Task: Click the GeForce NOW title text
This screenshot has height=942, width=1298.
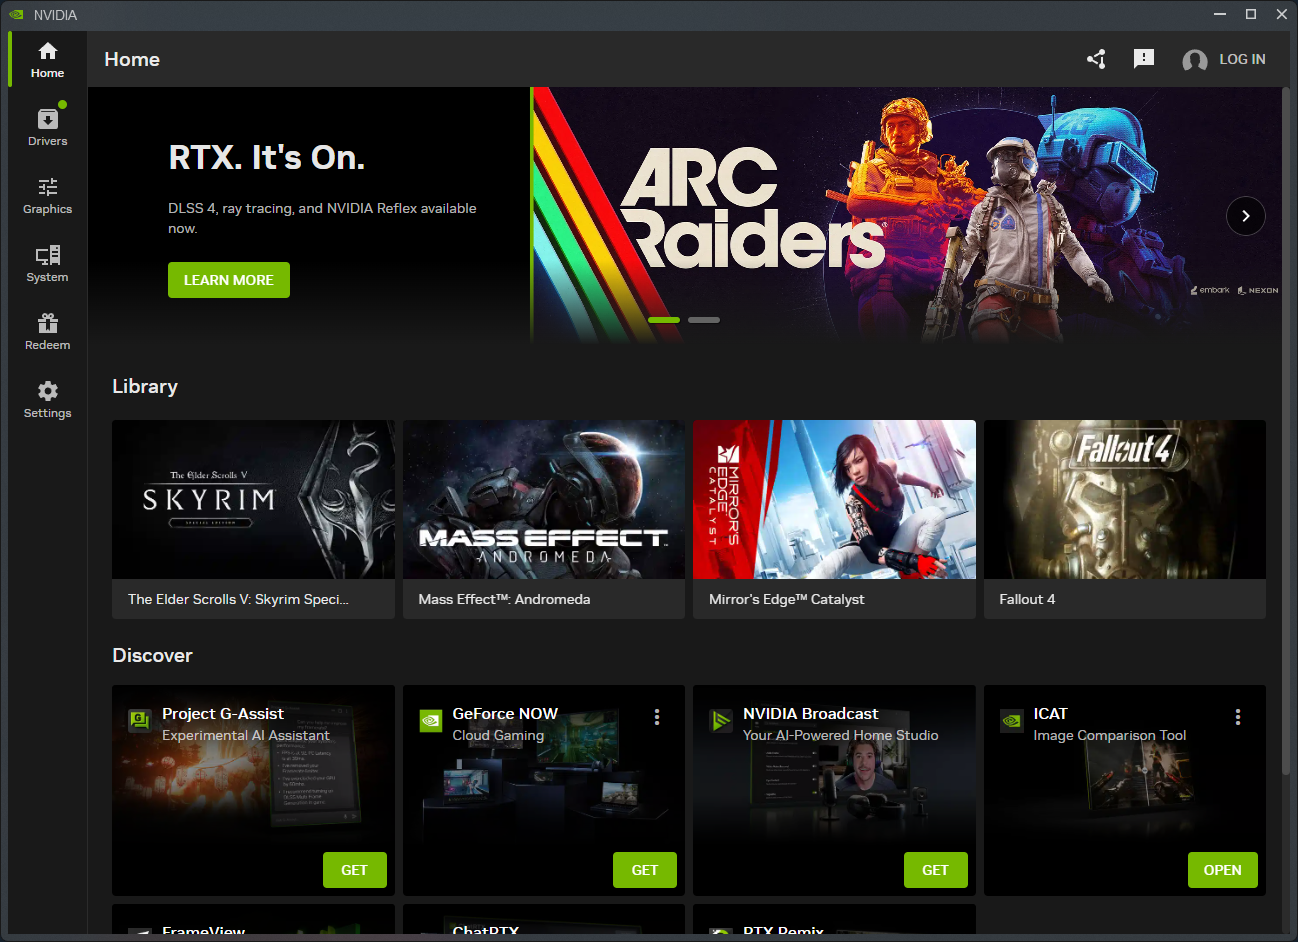Action: pyautogui.click(x=505, y=714)
